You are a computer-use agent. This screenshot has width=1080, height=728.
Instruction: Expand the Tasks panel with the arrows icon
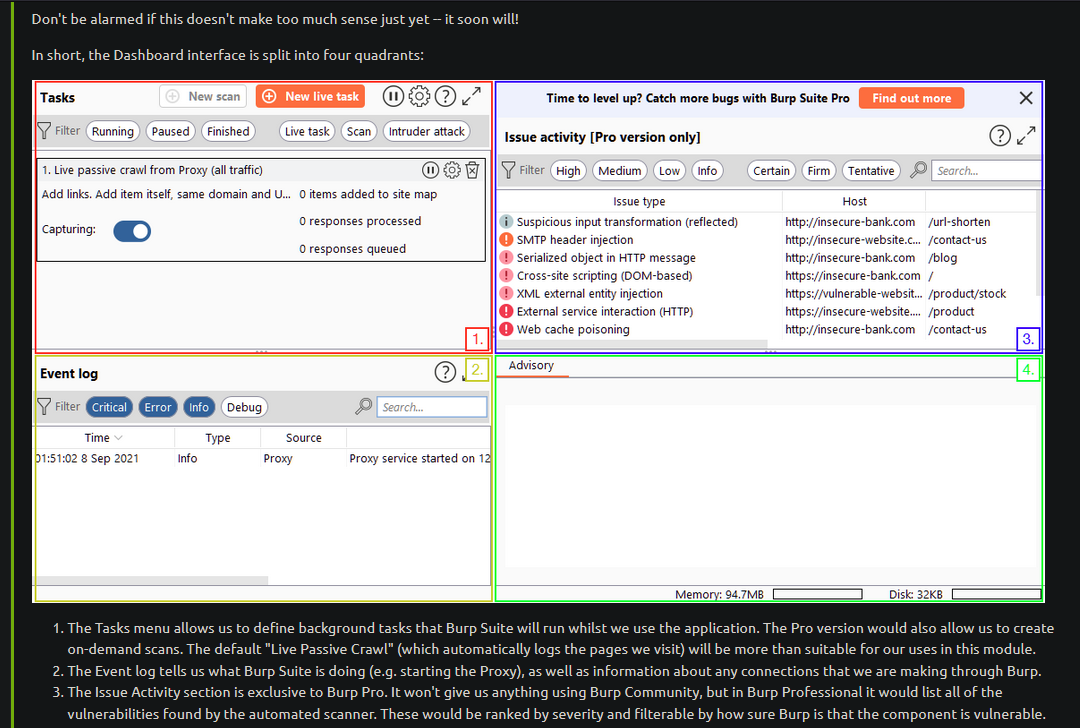click(x=471, y=96)
